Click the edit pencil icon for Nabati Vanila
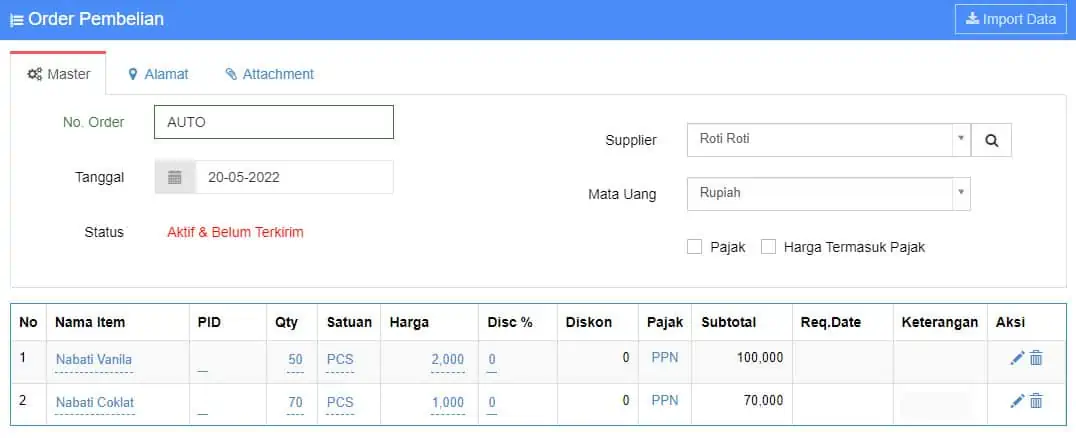 click(x=1017, y=358)
